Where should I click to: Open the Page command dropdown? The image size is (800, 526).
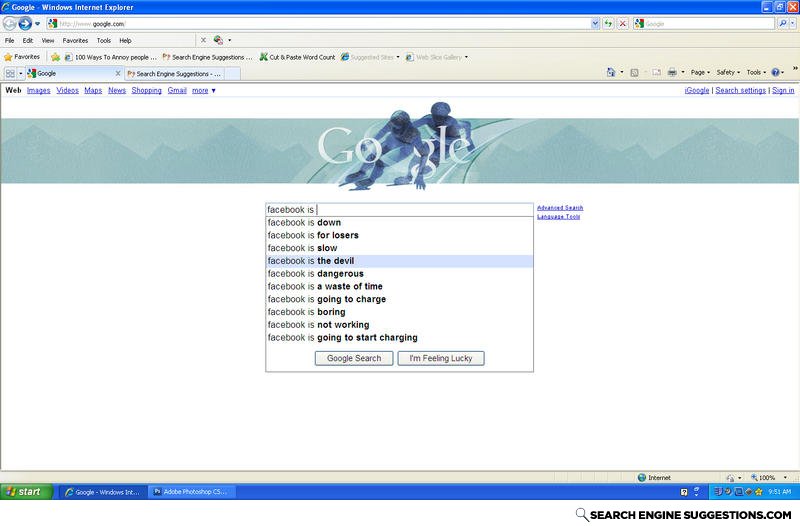coord(700,72)
